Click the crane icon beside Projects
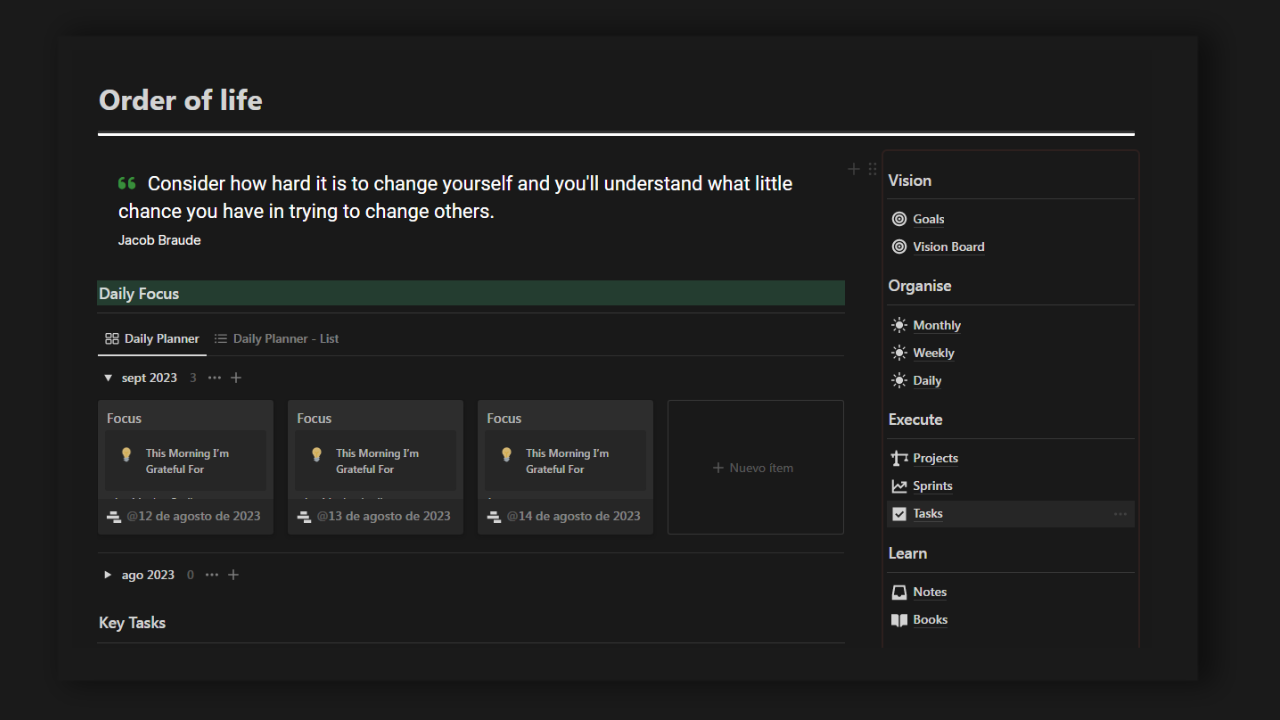 coord(899,458)
